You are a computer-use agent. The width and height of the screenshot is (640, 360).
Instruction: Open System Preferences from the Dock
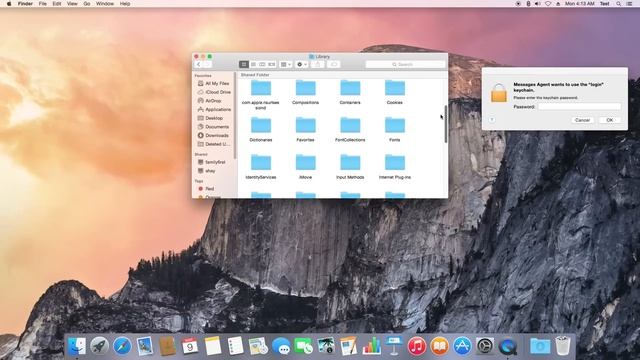(485, 346)
